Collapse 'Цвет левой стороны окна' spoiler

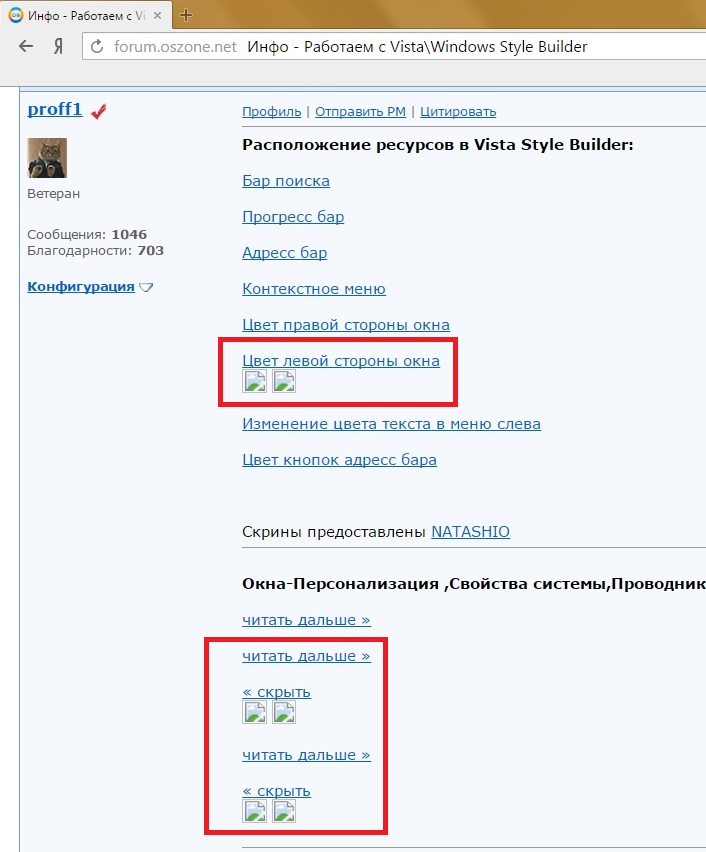(x=341, y=360)
